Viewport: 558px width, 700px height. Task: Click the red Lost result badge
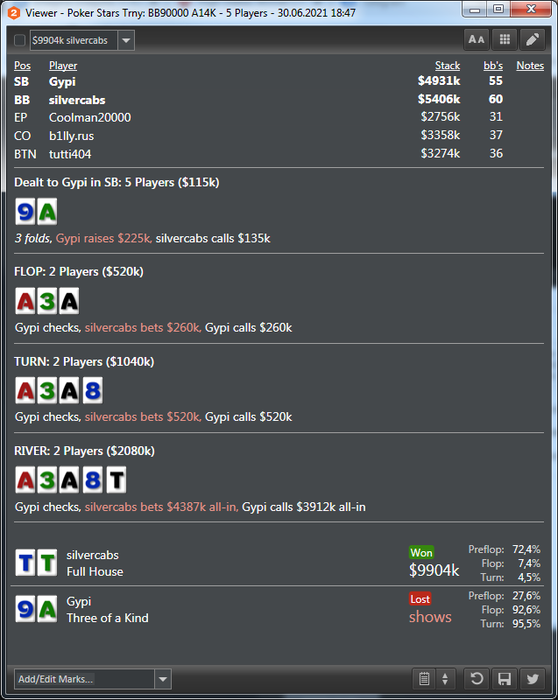click(420, 599)
